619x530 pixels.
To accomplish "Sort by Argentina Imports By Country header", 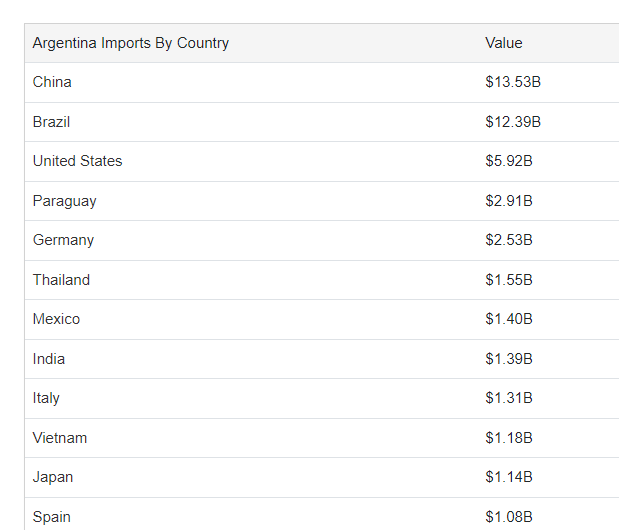I will 131,43.
